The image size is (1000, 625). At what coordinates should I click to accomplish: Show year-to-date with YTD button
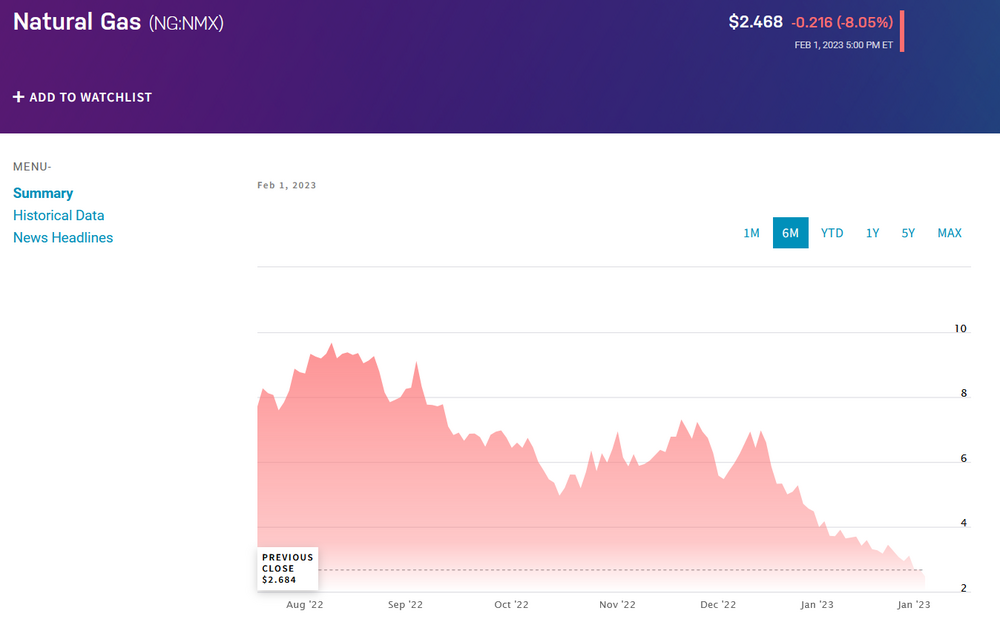832,233
